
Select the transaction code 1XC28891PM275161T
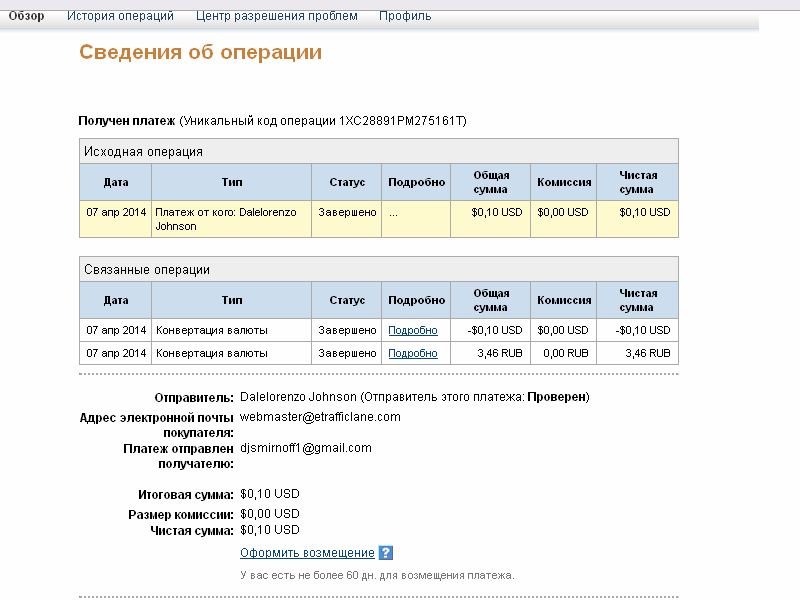pos(401,121)
